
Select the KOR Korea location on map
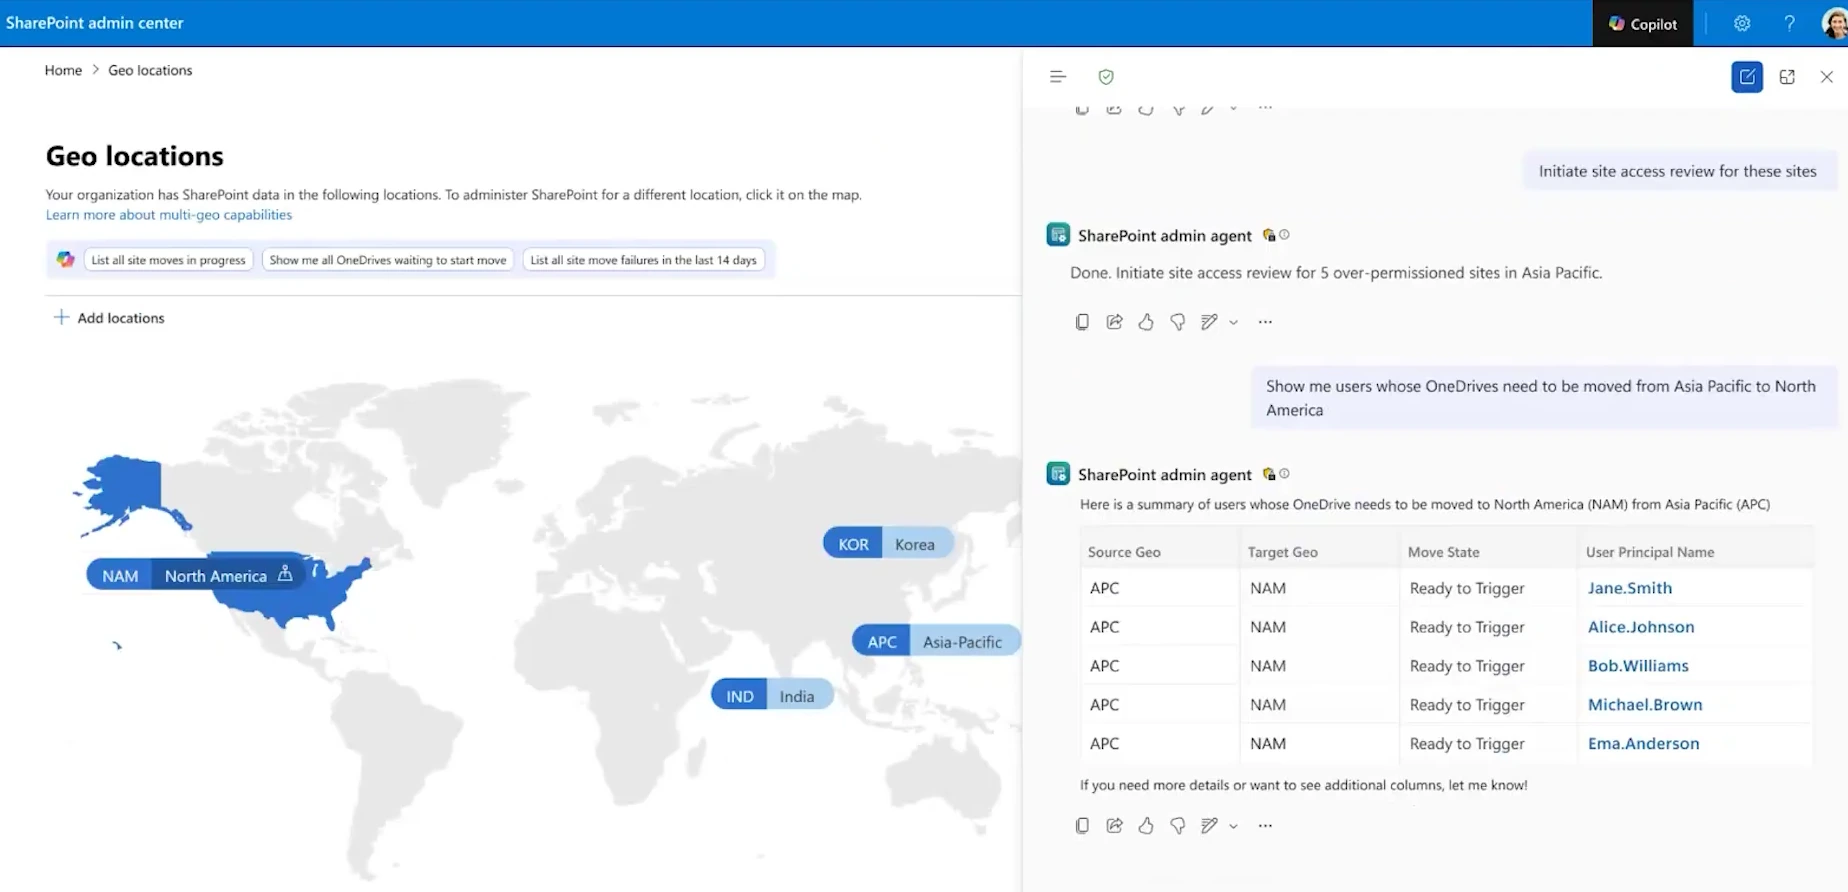click(x=887, y=544)
